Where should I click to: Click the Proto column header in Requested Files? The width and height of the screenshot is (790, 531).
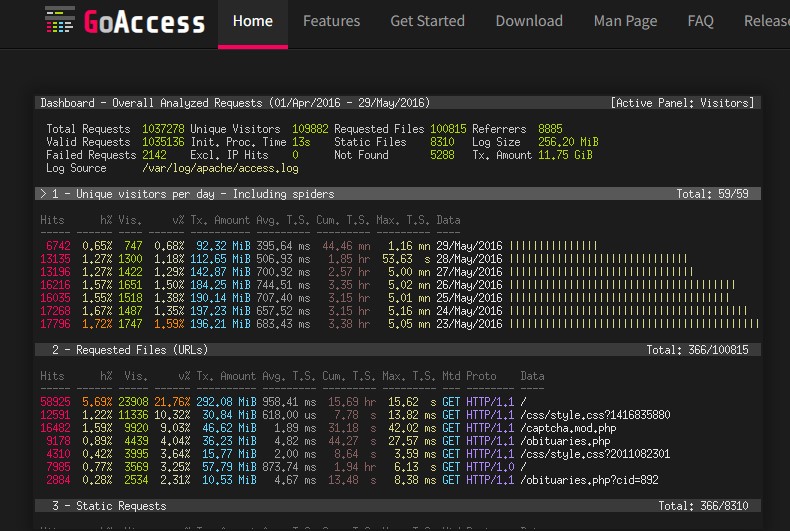tap(481, 376)
